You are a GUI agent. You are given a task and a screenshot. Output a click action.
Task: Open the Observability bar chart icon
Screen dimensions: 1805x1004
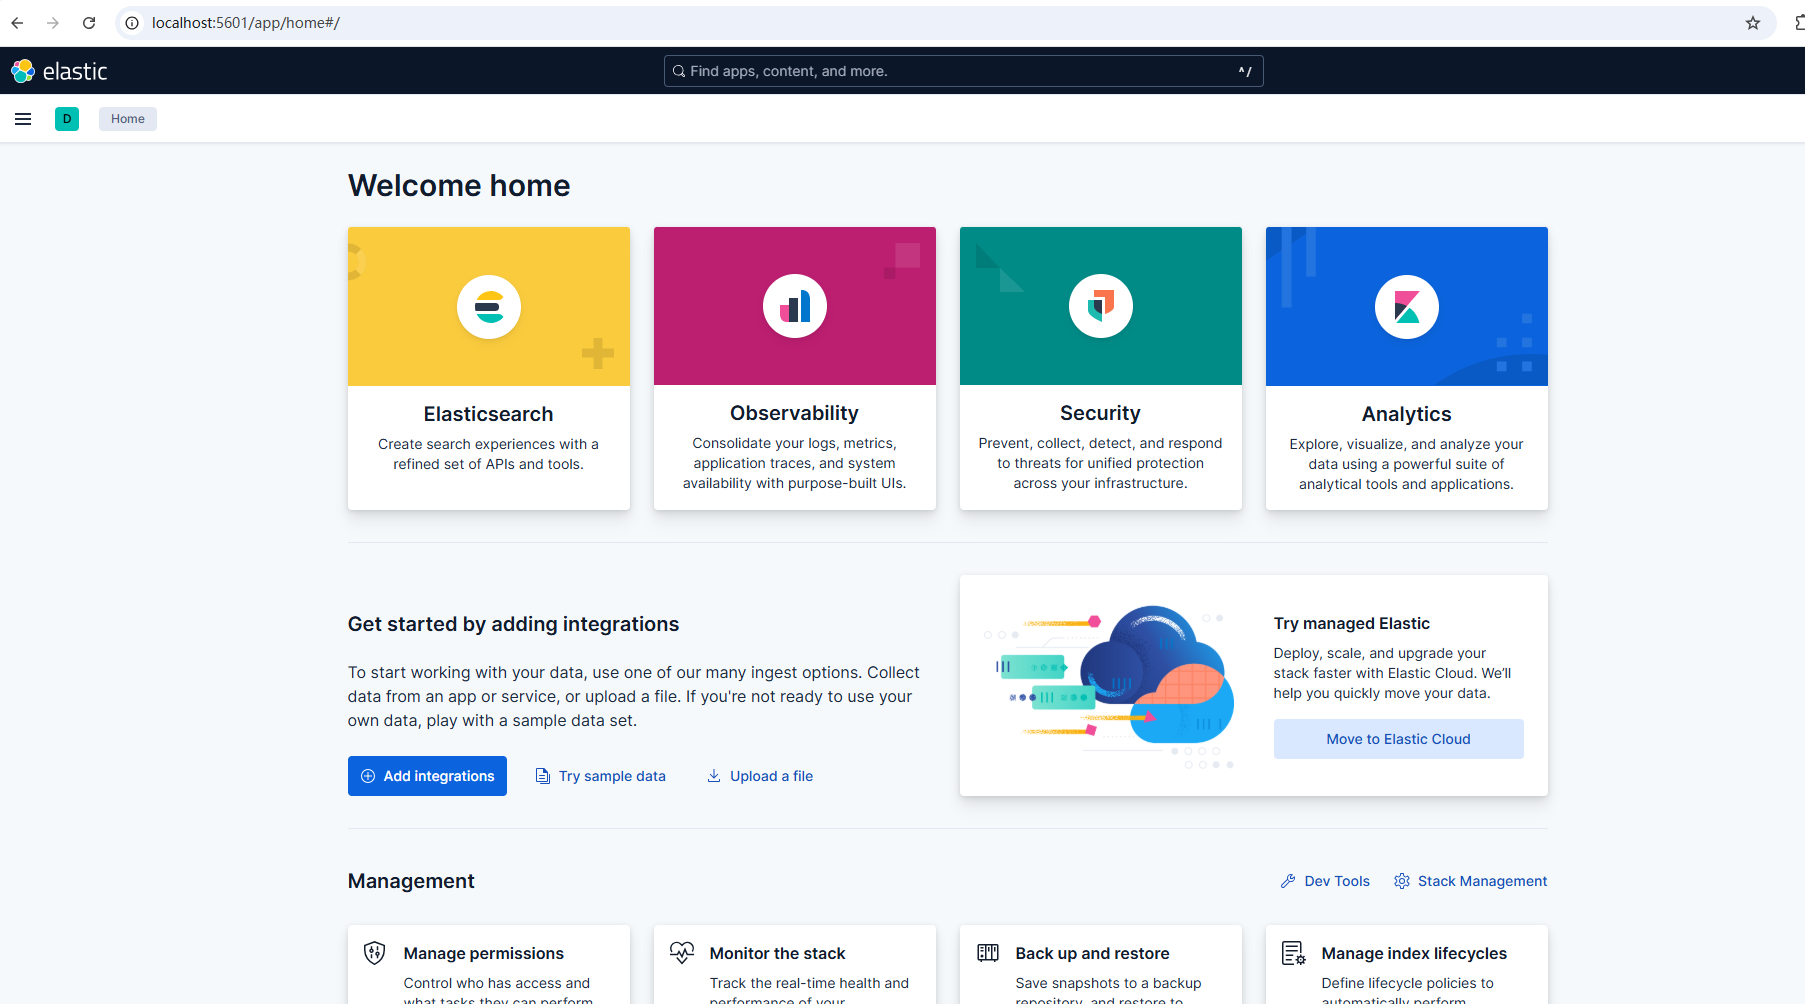tap(795, 306)
